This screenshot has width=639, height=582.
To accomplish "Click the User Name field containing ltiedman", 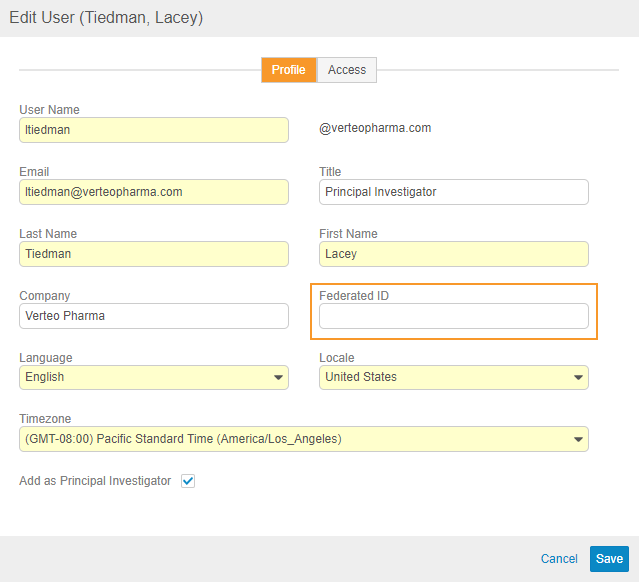I will coord(153,130).
